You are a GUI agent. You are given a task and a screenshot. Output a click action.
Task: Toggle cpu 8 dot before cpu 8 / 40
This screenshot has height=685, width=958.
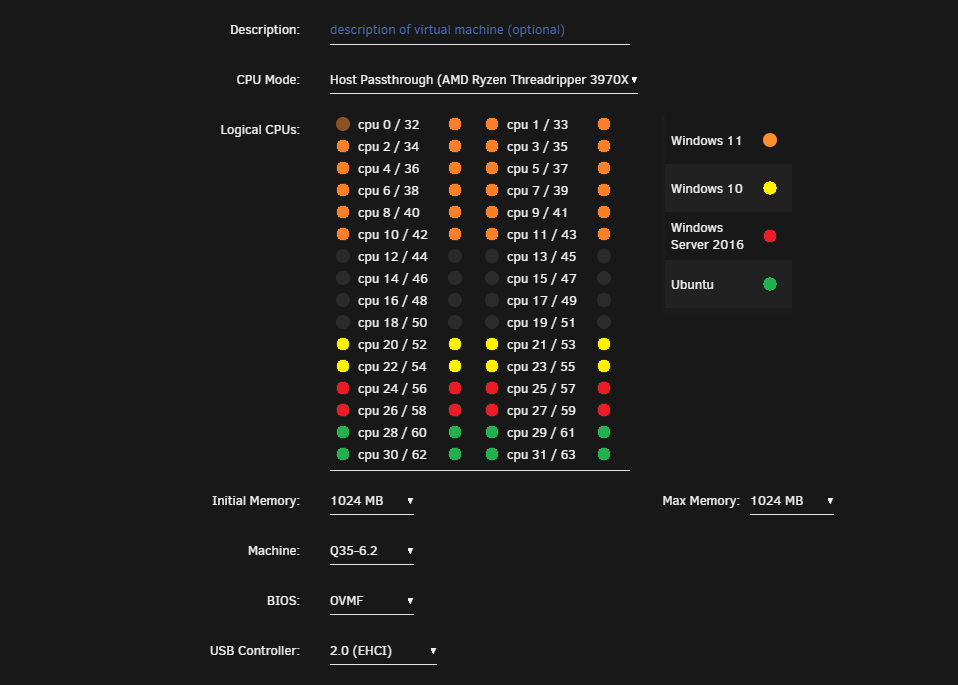tap(343, 213)
